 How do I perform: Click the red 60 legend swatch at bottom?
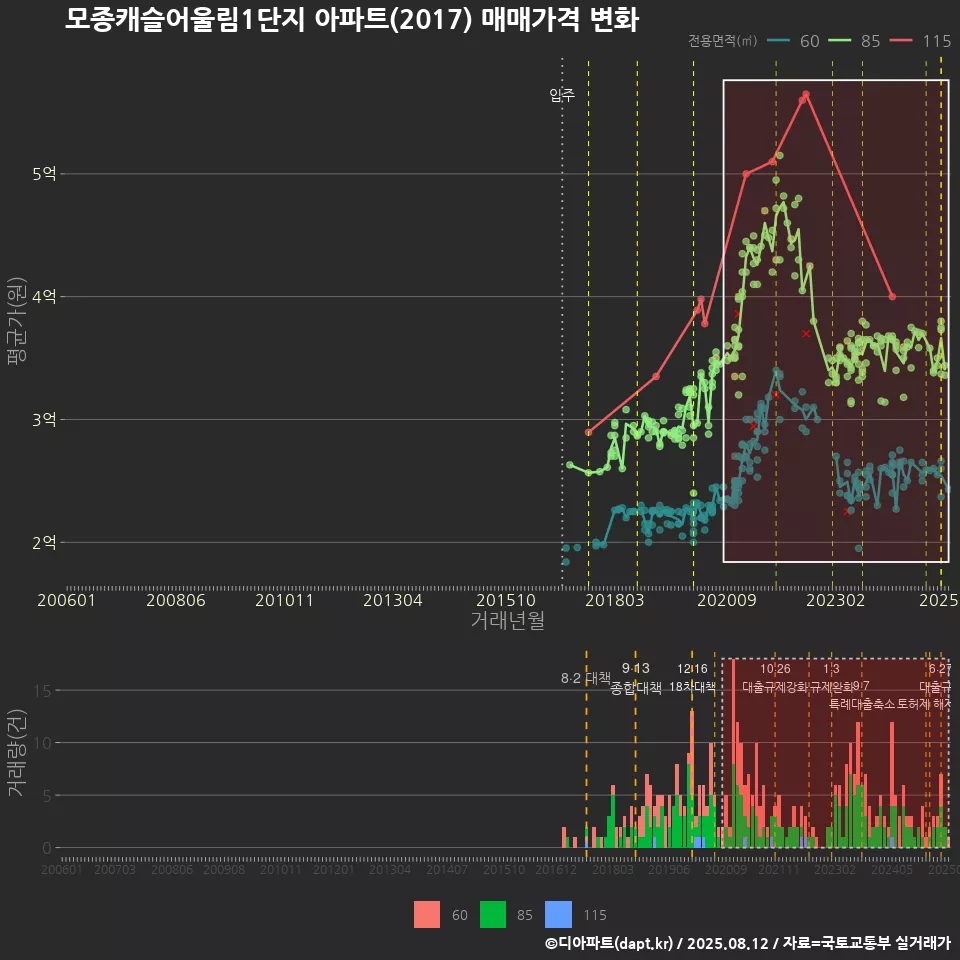pyautogui.click(x=427, y=914)
